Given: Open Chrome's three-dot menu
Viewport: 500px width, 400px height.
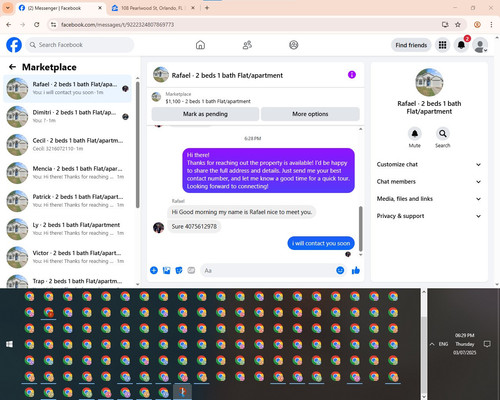Looking at the screenshot, I should point(491,24).
